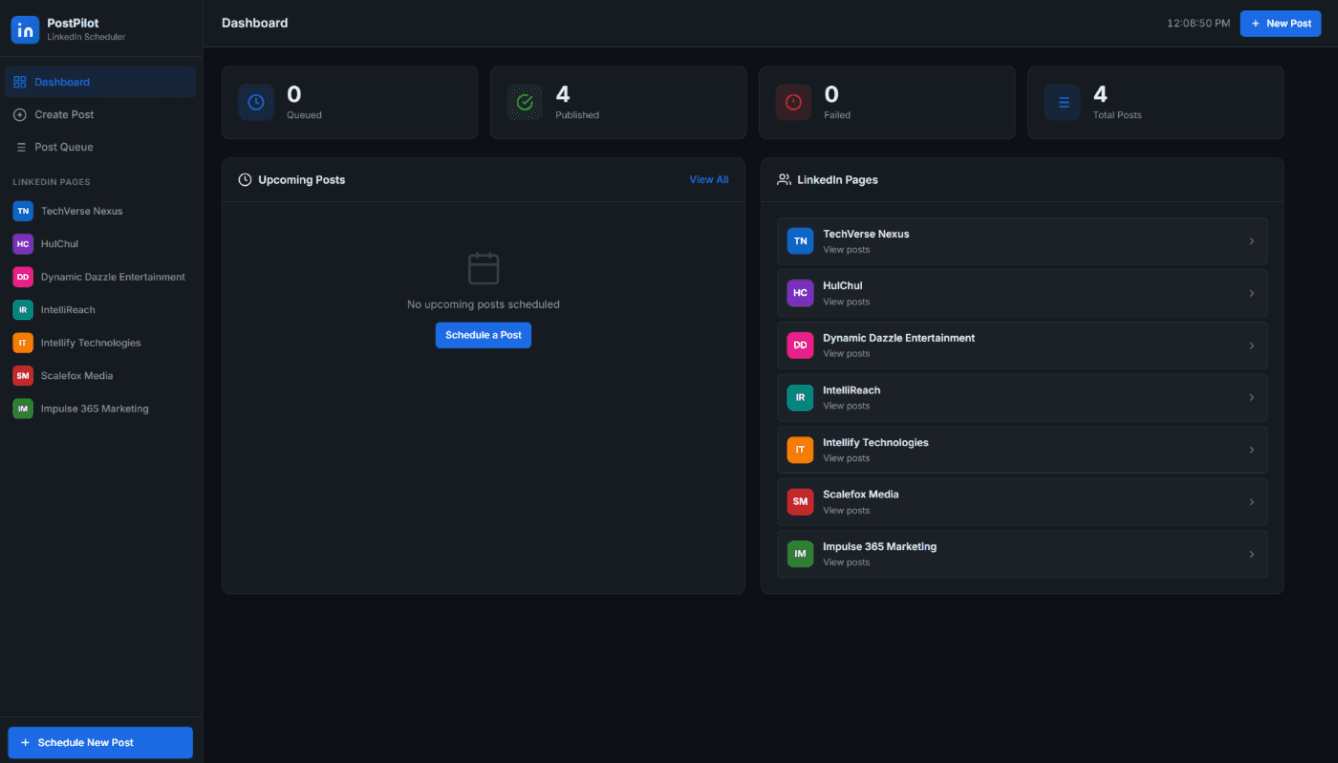1338x763 pixels.
Task: Expand the Scalefox Media row chevron
Action: pos(1251,502)
